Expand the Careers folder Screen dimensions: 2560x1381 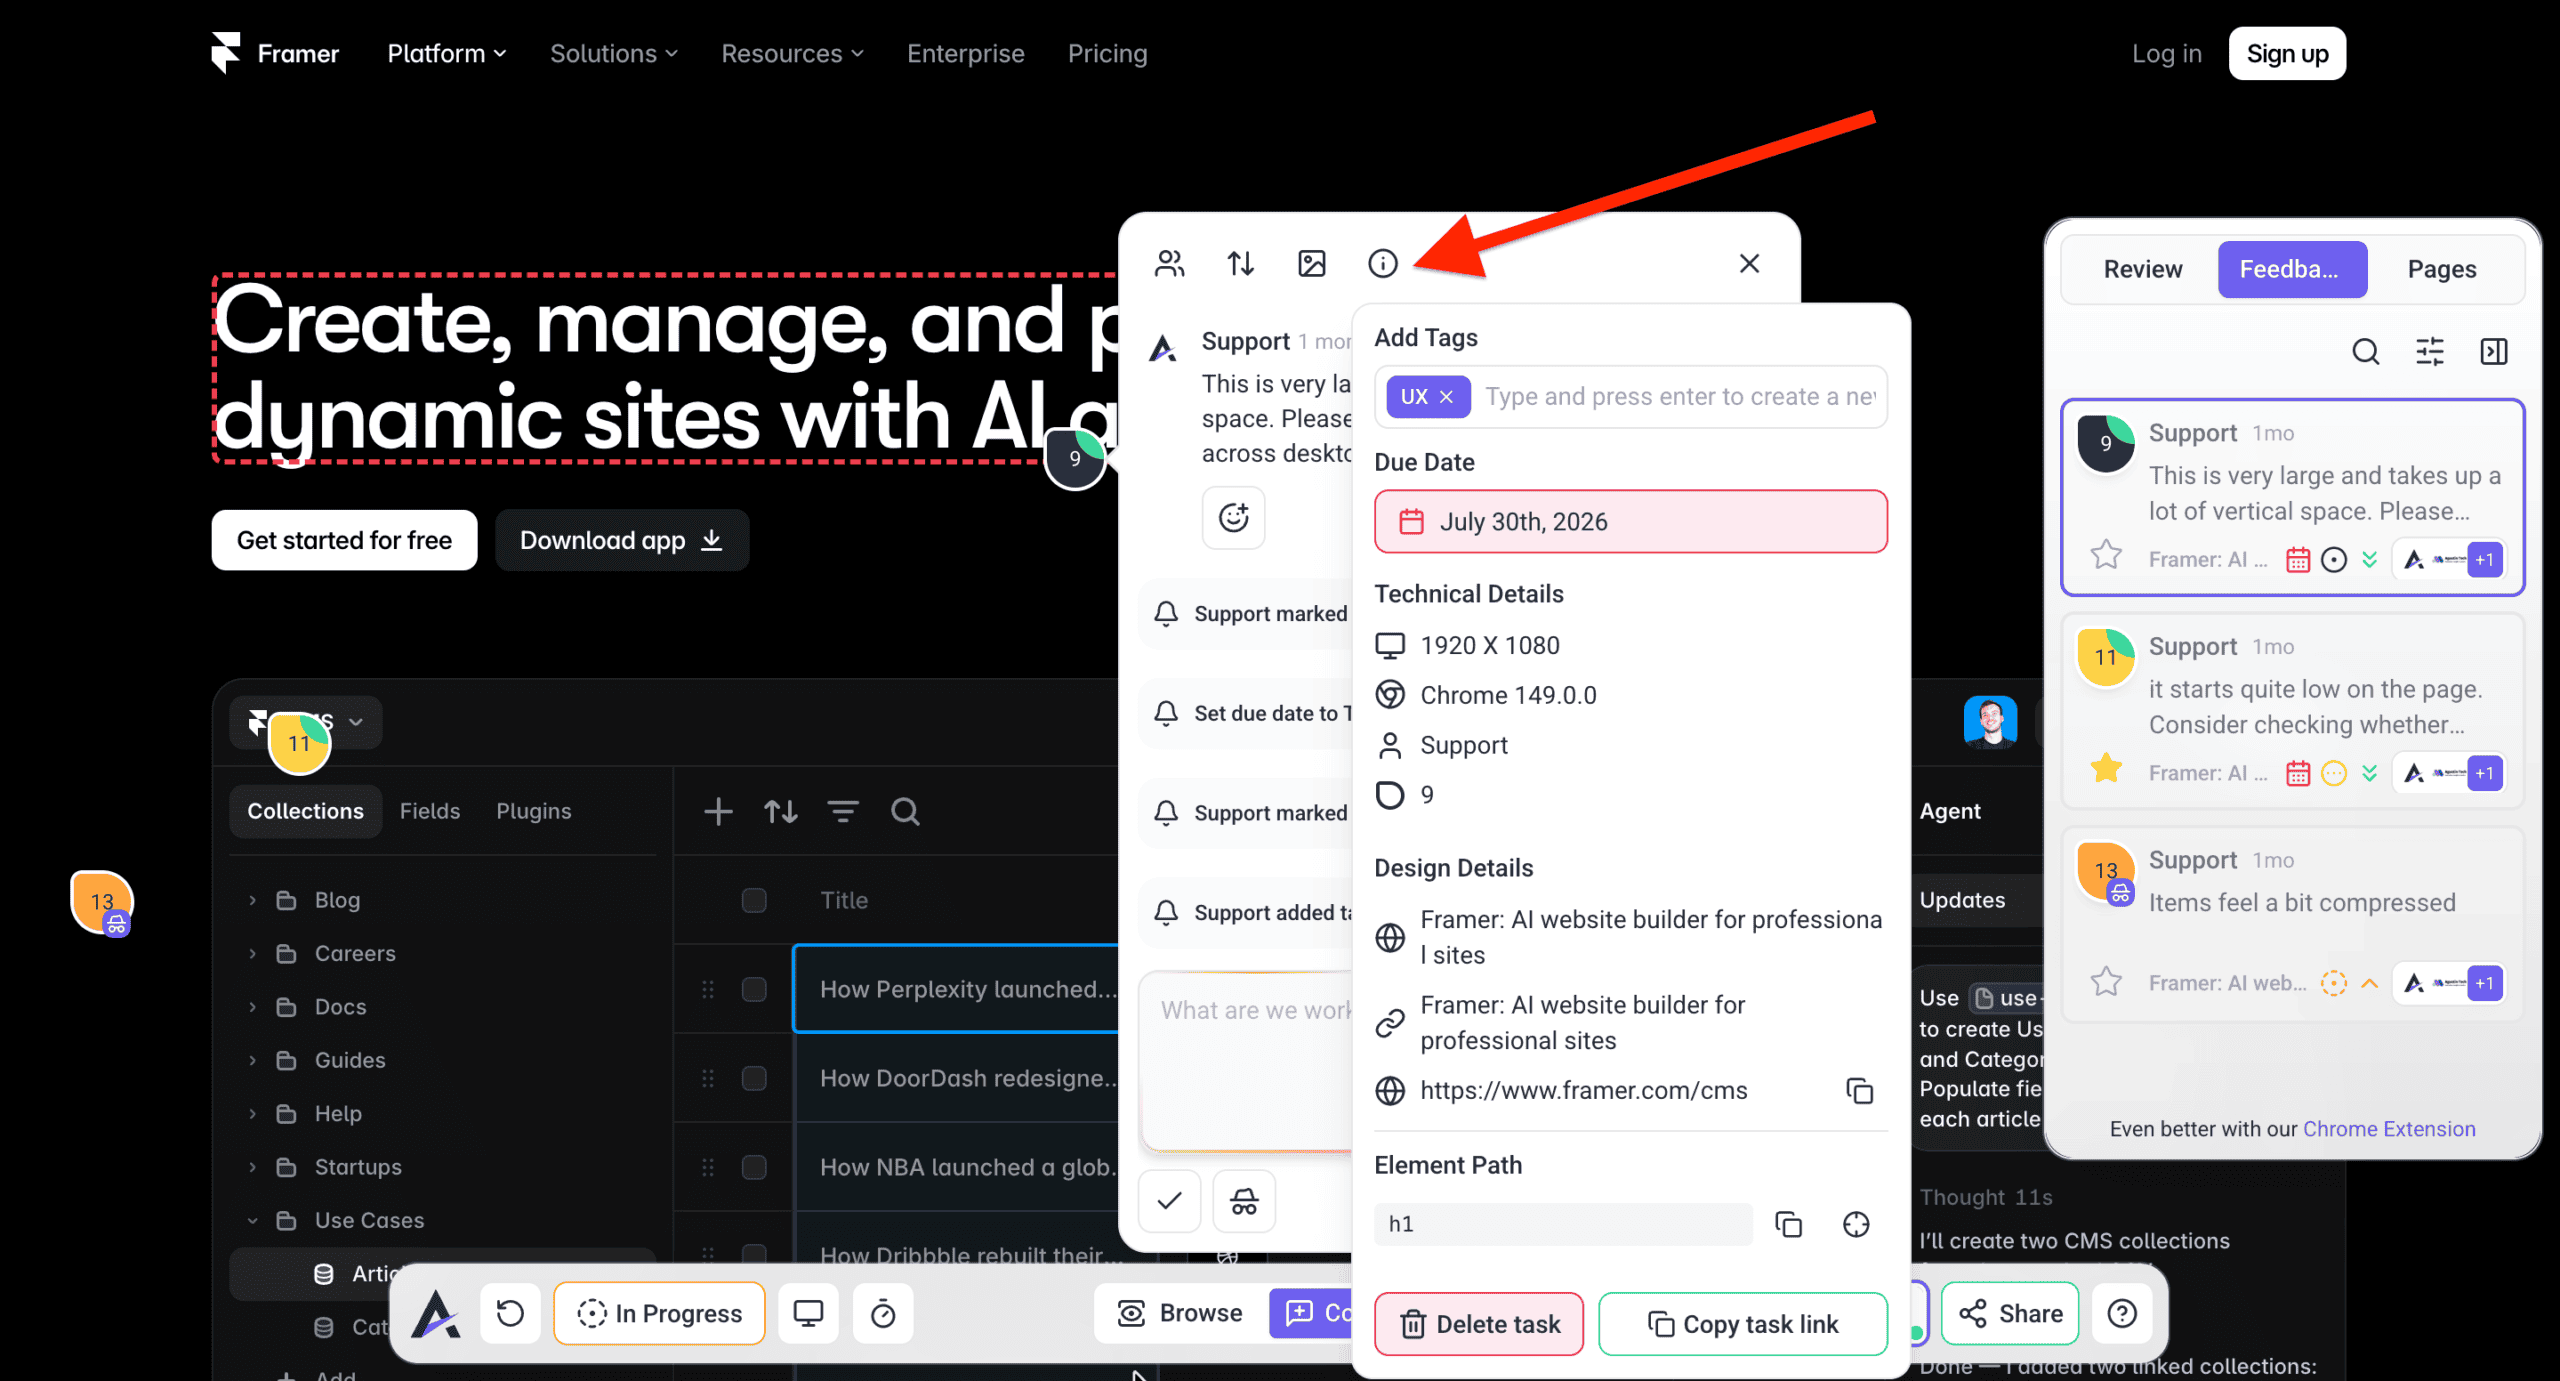coord(252,954)
